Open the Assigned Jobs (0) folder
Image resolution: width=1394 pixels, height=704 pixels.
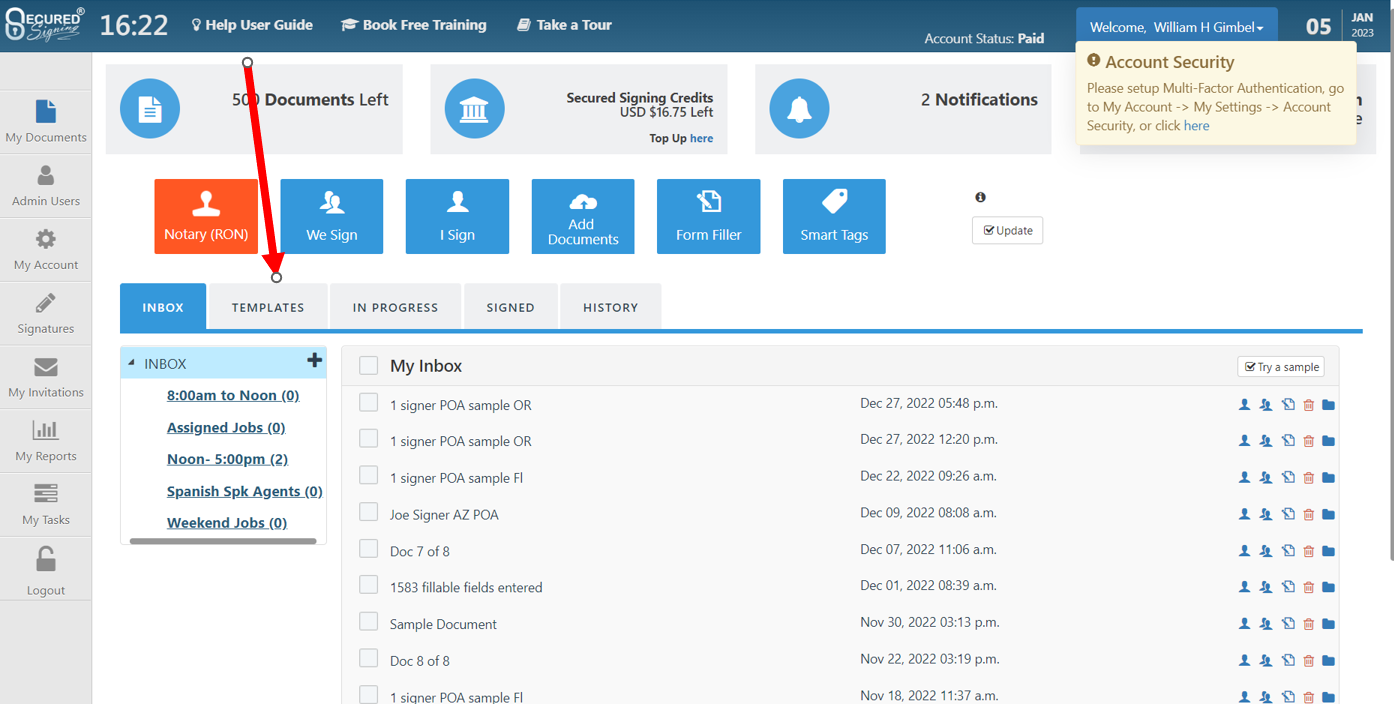(x=226, y=427)
